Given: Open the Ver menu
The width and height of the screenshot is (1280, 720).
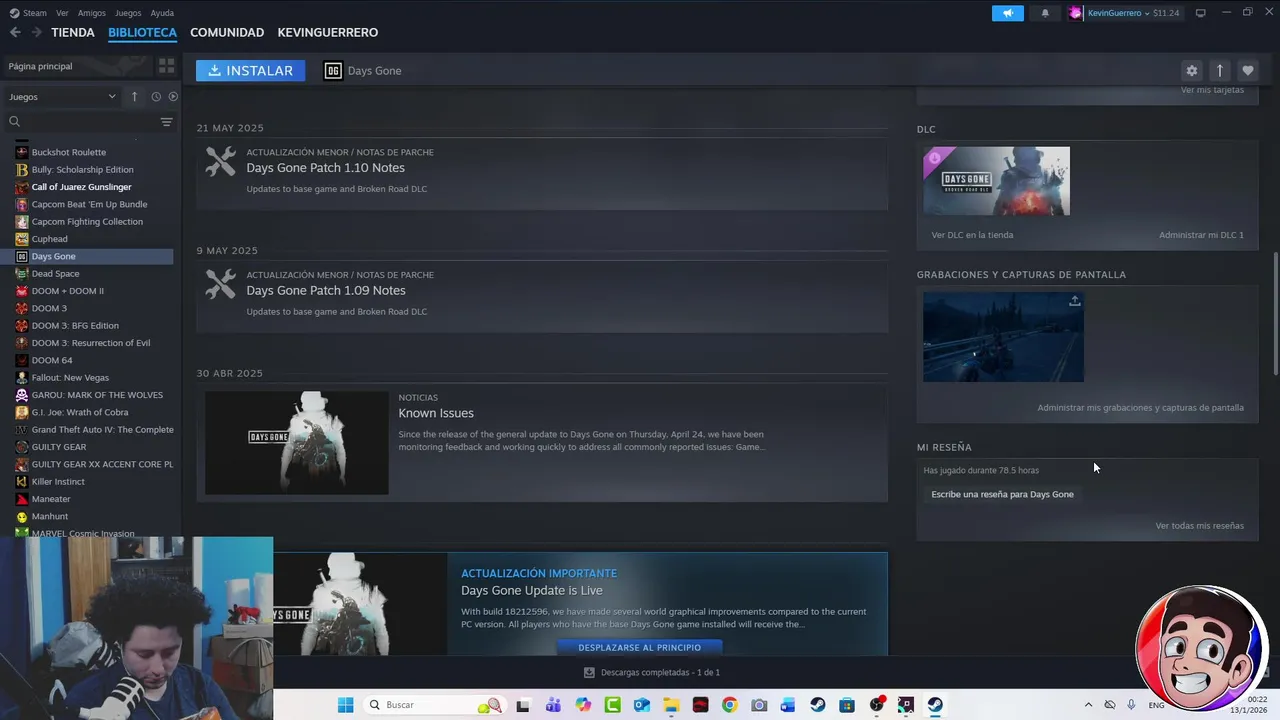Looking at the screenshot, I should point(62,13).
